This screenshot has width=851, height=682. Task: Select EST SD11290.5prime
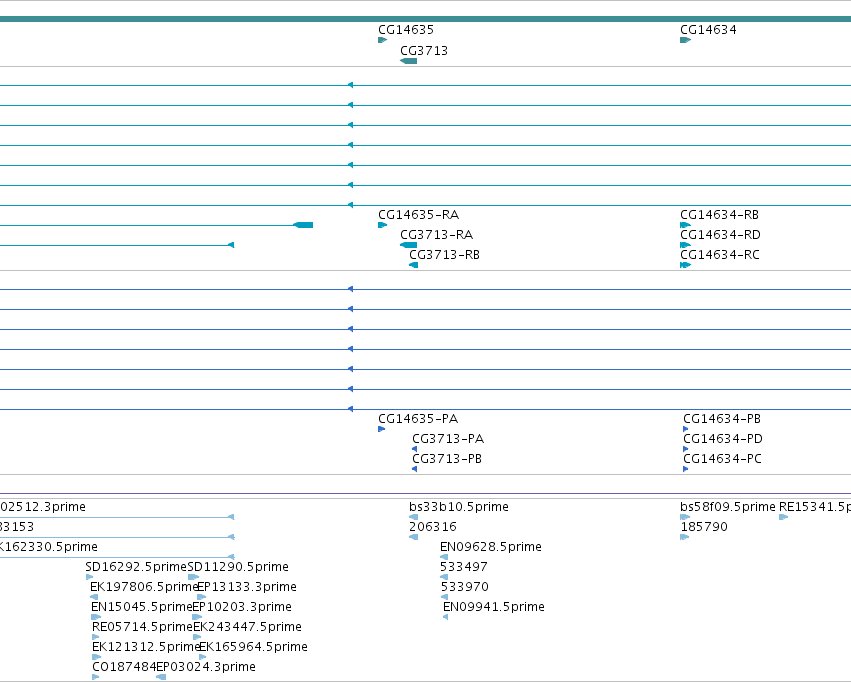click(238, 567)
